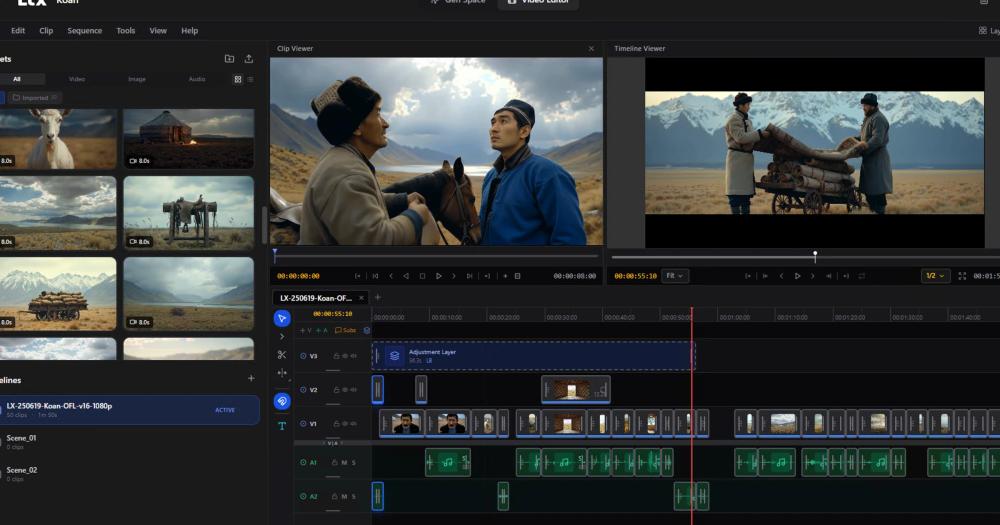Toggle visibility of track V1
Image resolution: width=1000 pixels, height=525 pixels.
[x=345, y=424]
